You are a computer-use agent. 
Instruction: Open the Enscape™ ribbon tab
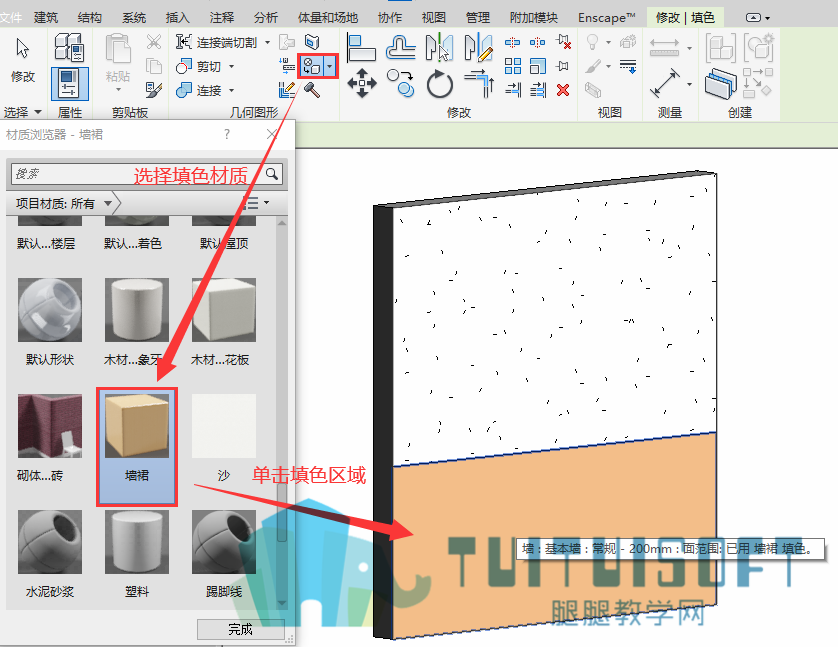(x=607, y=18)
